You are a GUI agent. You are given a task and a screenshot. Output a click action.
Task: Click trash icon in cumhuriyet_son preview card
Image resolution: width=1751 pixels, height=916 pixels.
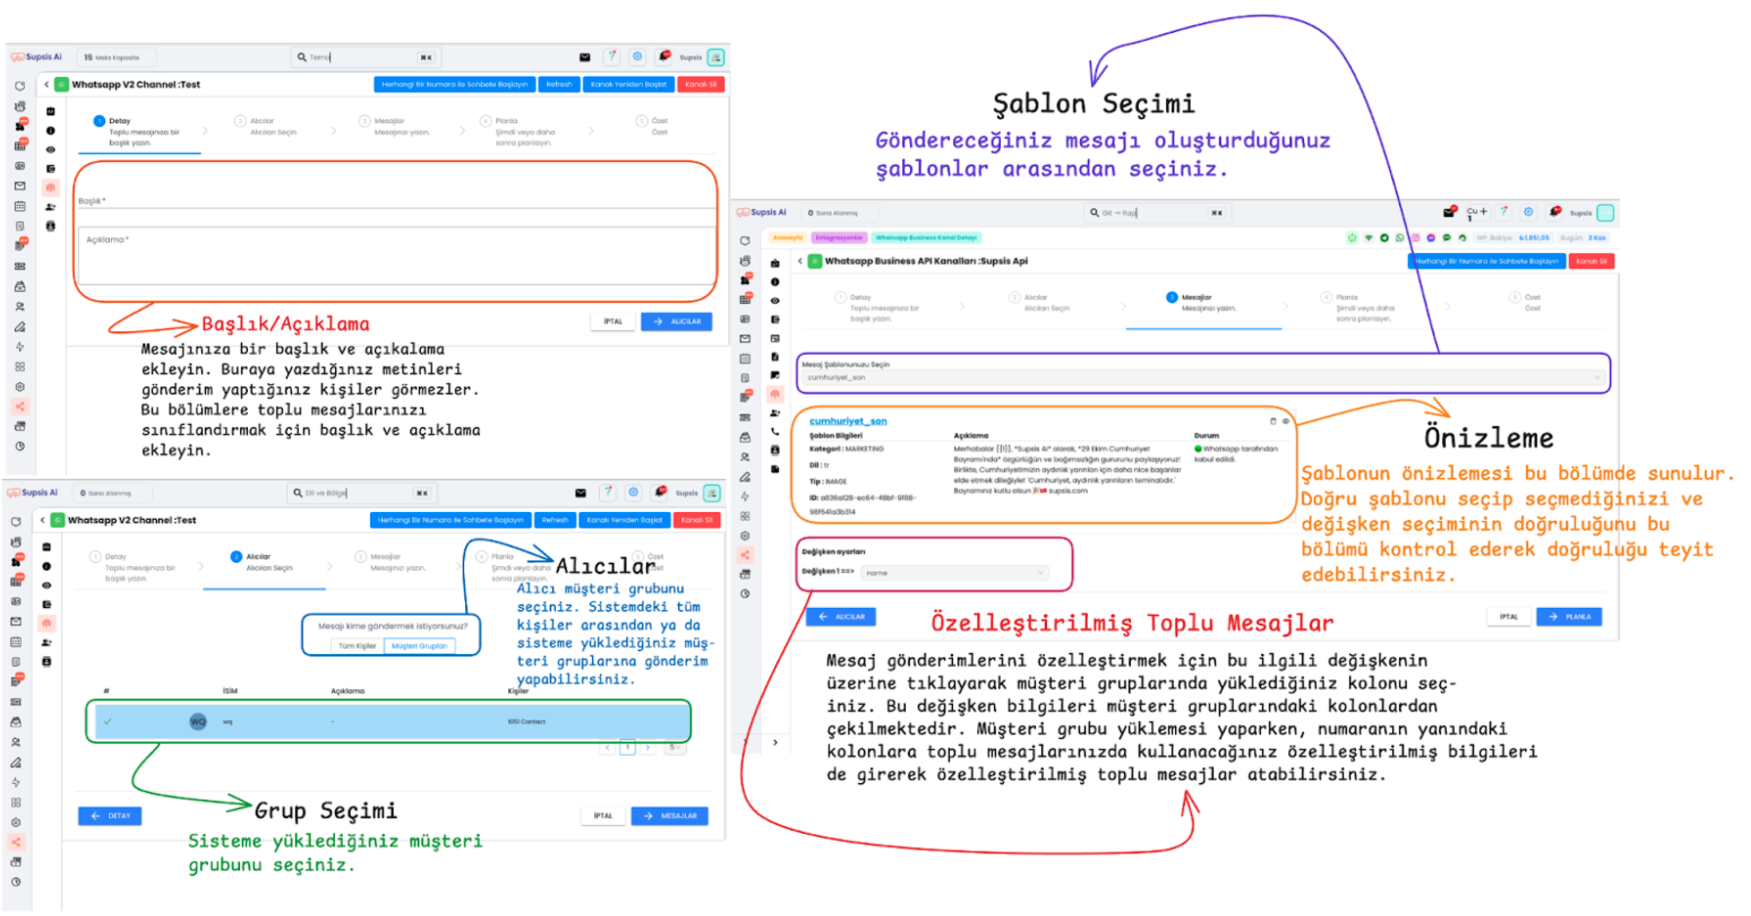(x=1273, y=421)
